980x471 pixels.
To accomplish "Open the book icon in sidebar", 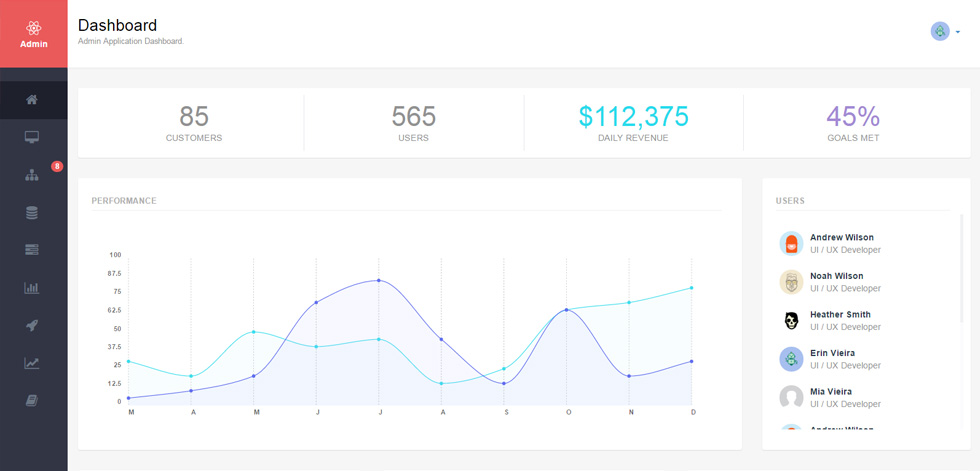I will (x=32, y=400).
